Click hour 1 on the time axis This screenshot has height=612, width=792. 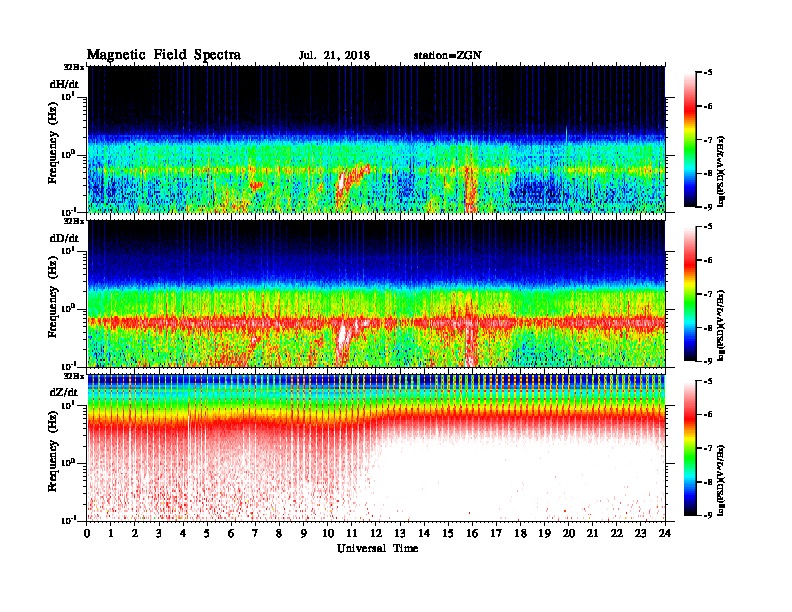click(x=111, y=534)
